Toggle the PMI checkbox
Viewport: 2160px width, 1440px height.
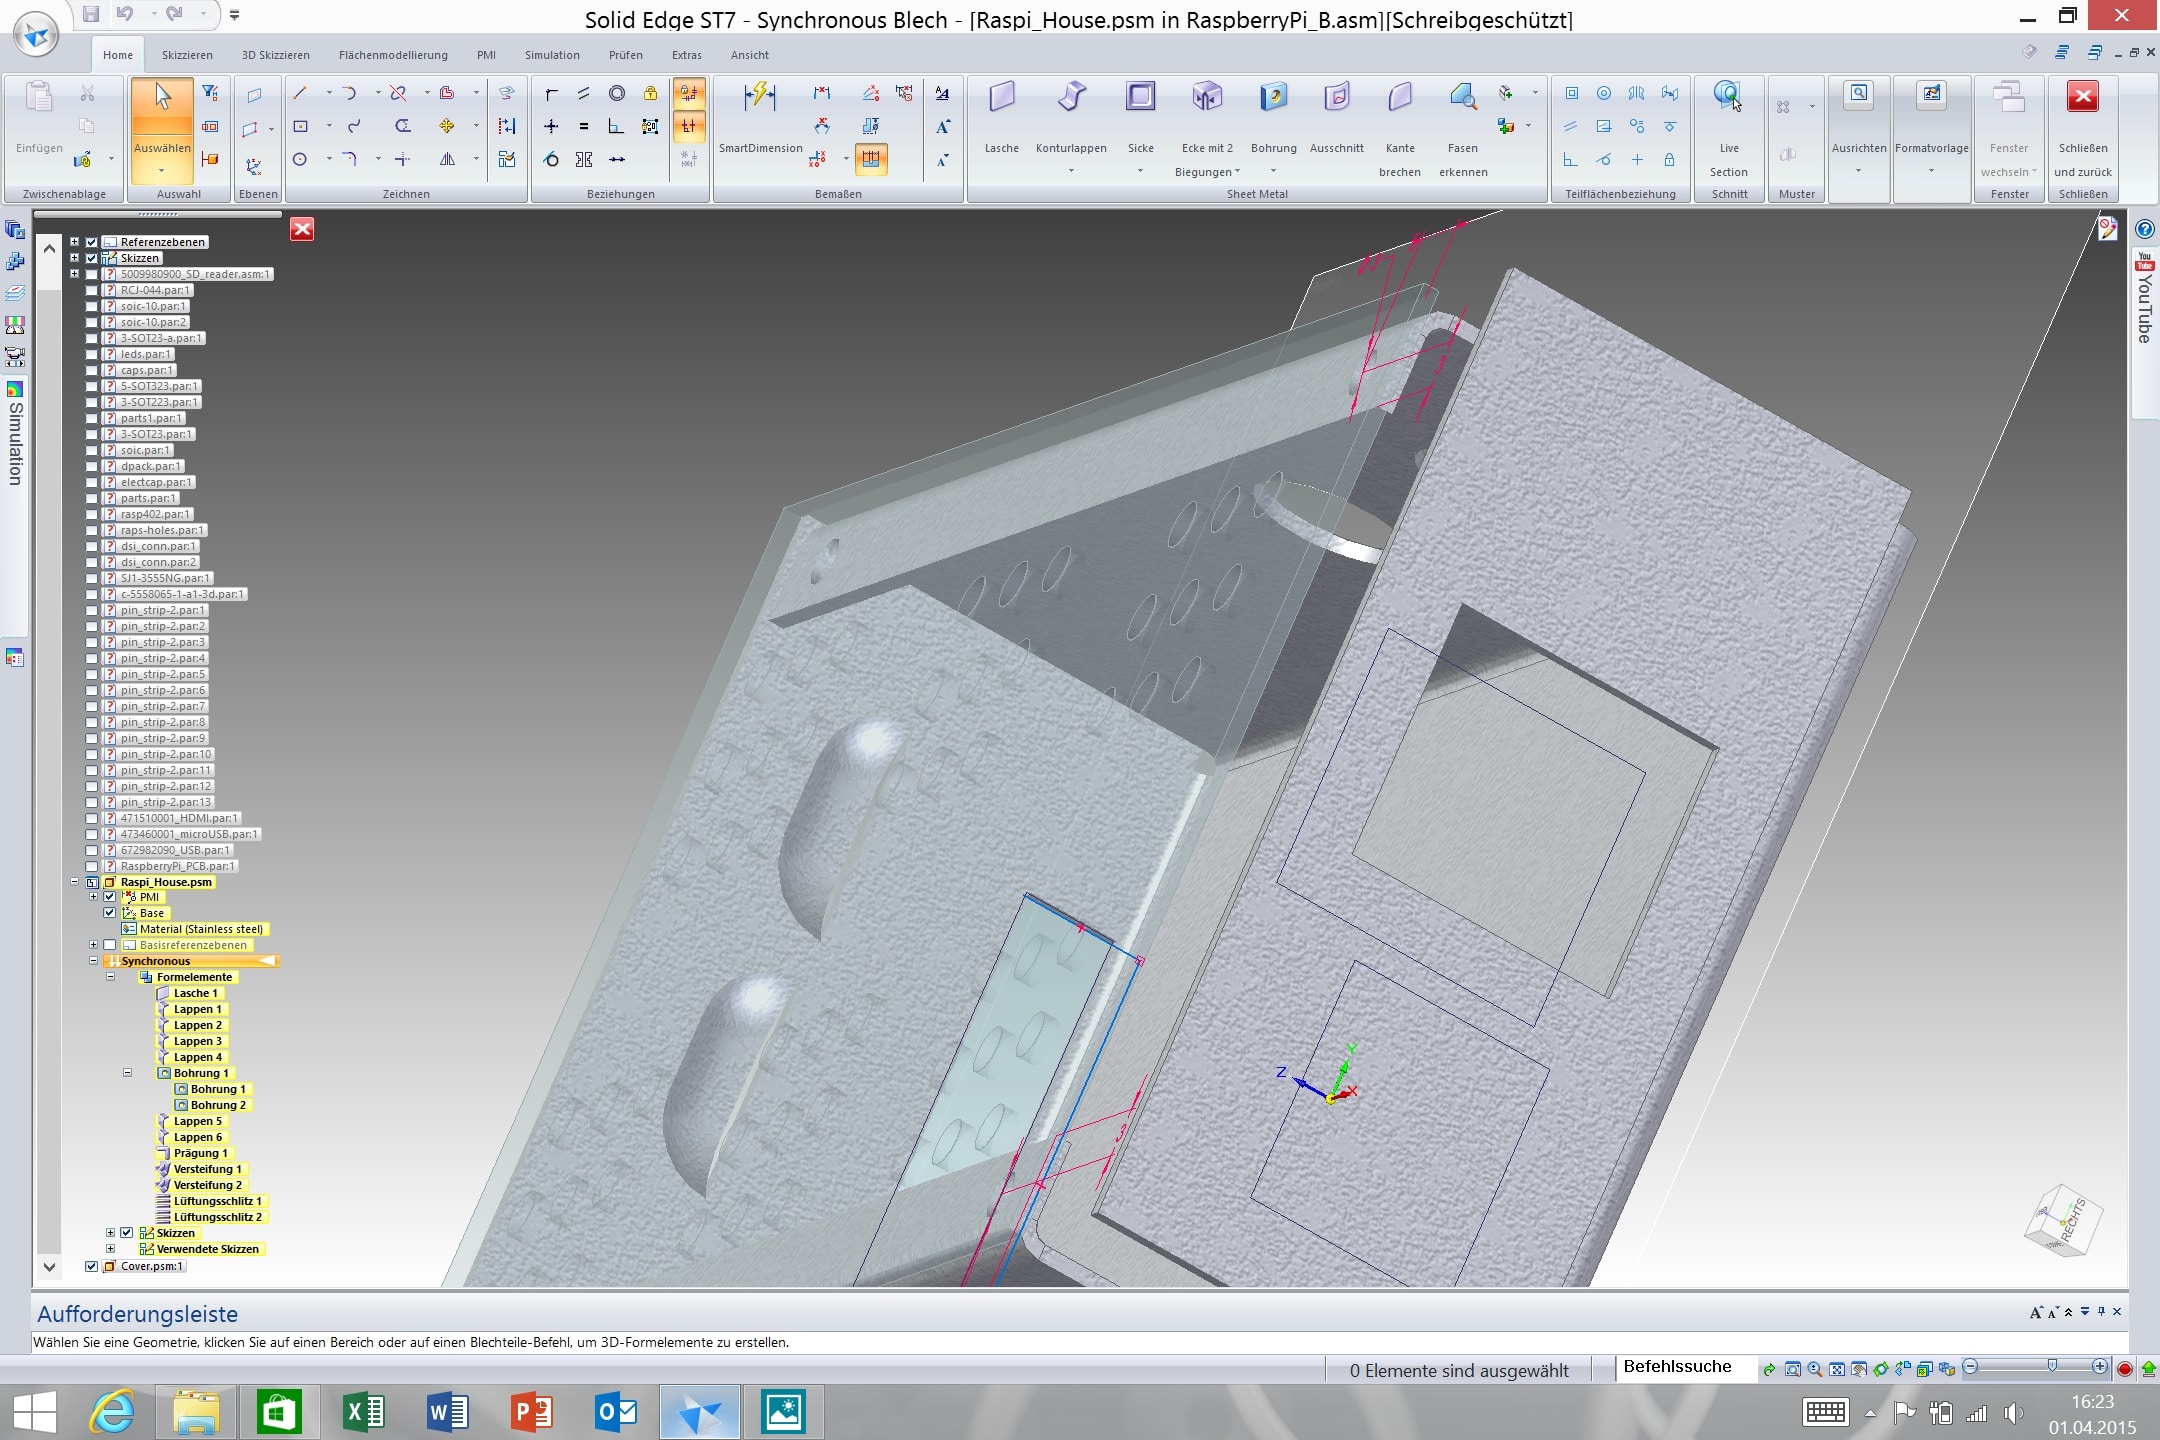[x=110, y=897]
